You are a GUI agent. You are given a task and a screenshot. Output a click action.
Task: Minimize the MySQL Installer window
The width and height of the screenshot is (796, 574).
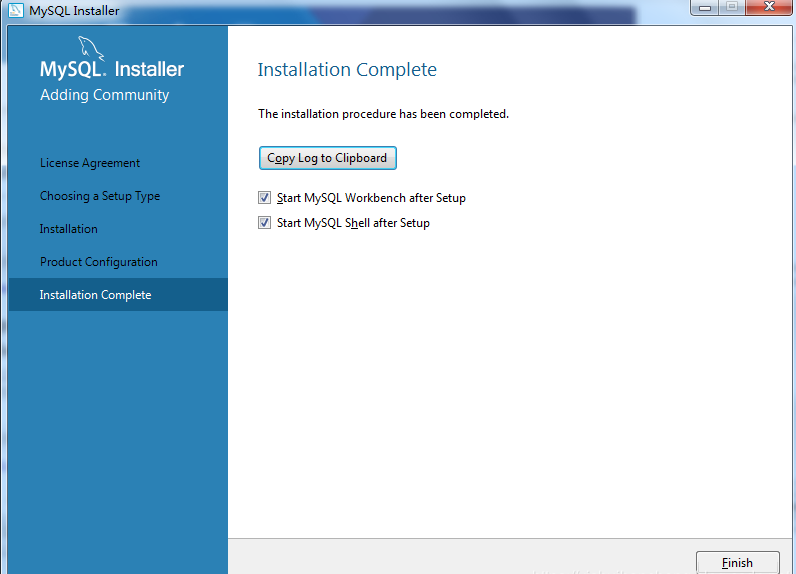704,7
